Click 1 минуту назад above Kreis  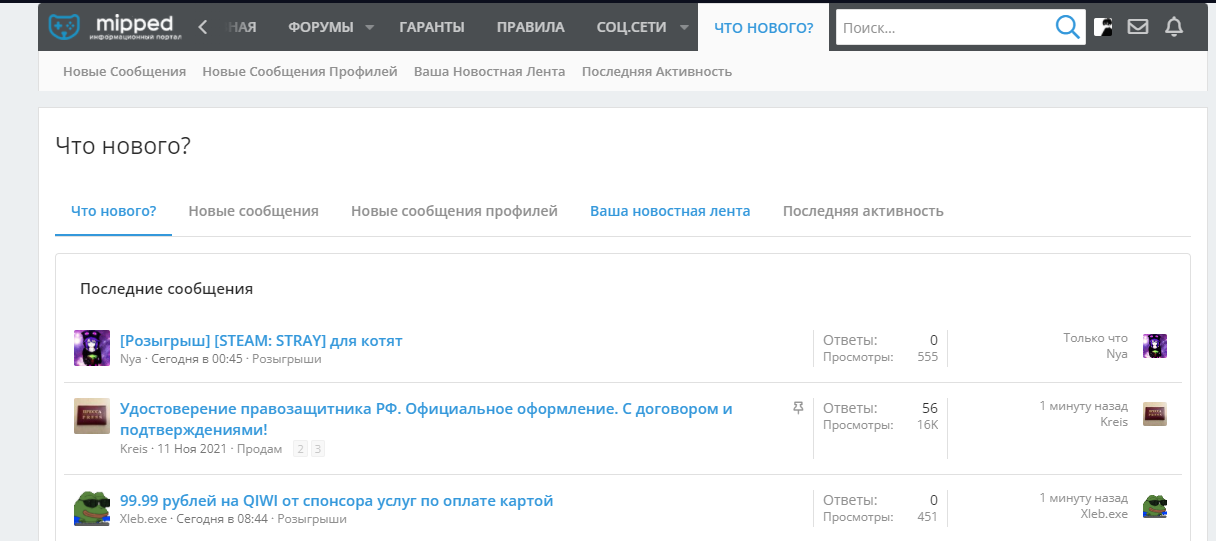click(x=1084, y=406)
